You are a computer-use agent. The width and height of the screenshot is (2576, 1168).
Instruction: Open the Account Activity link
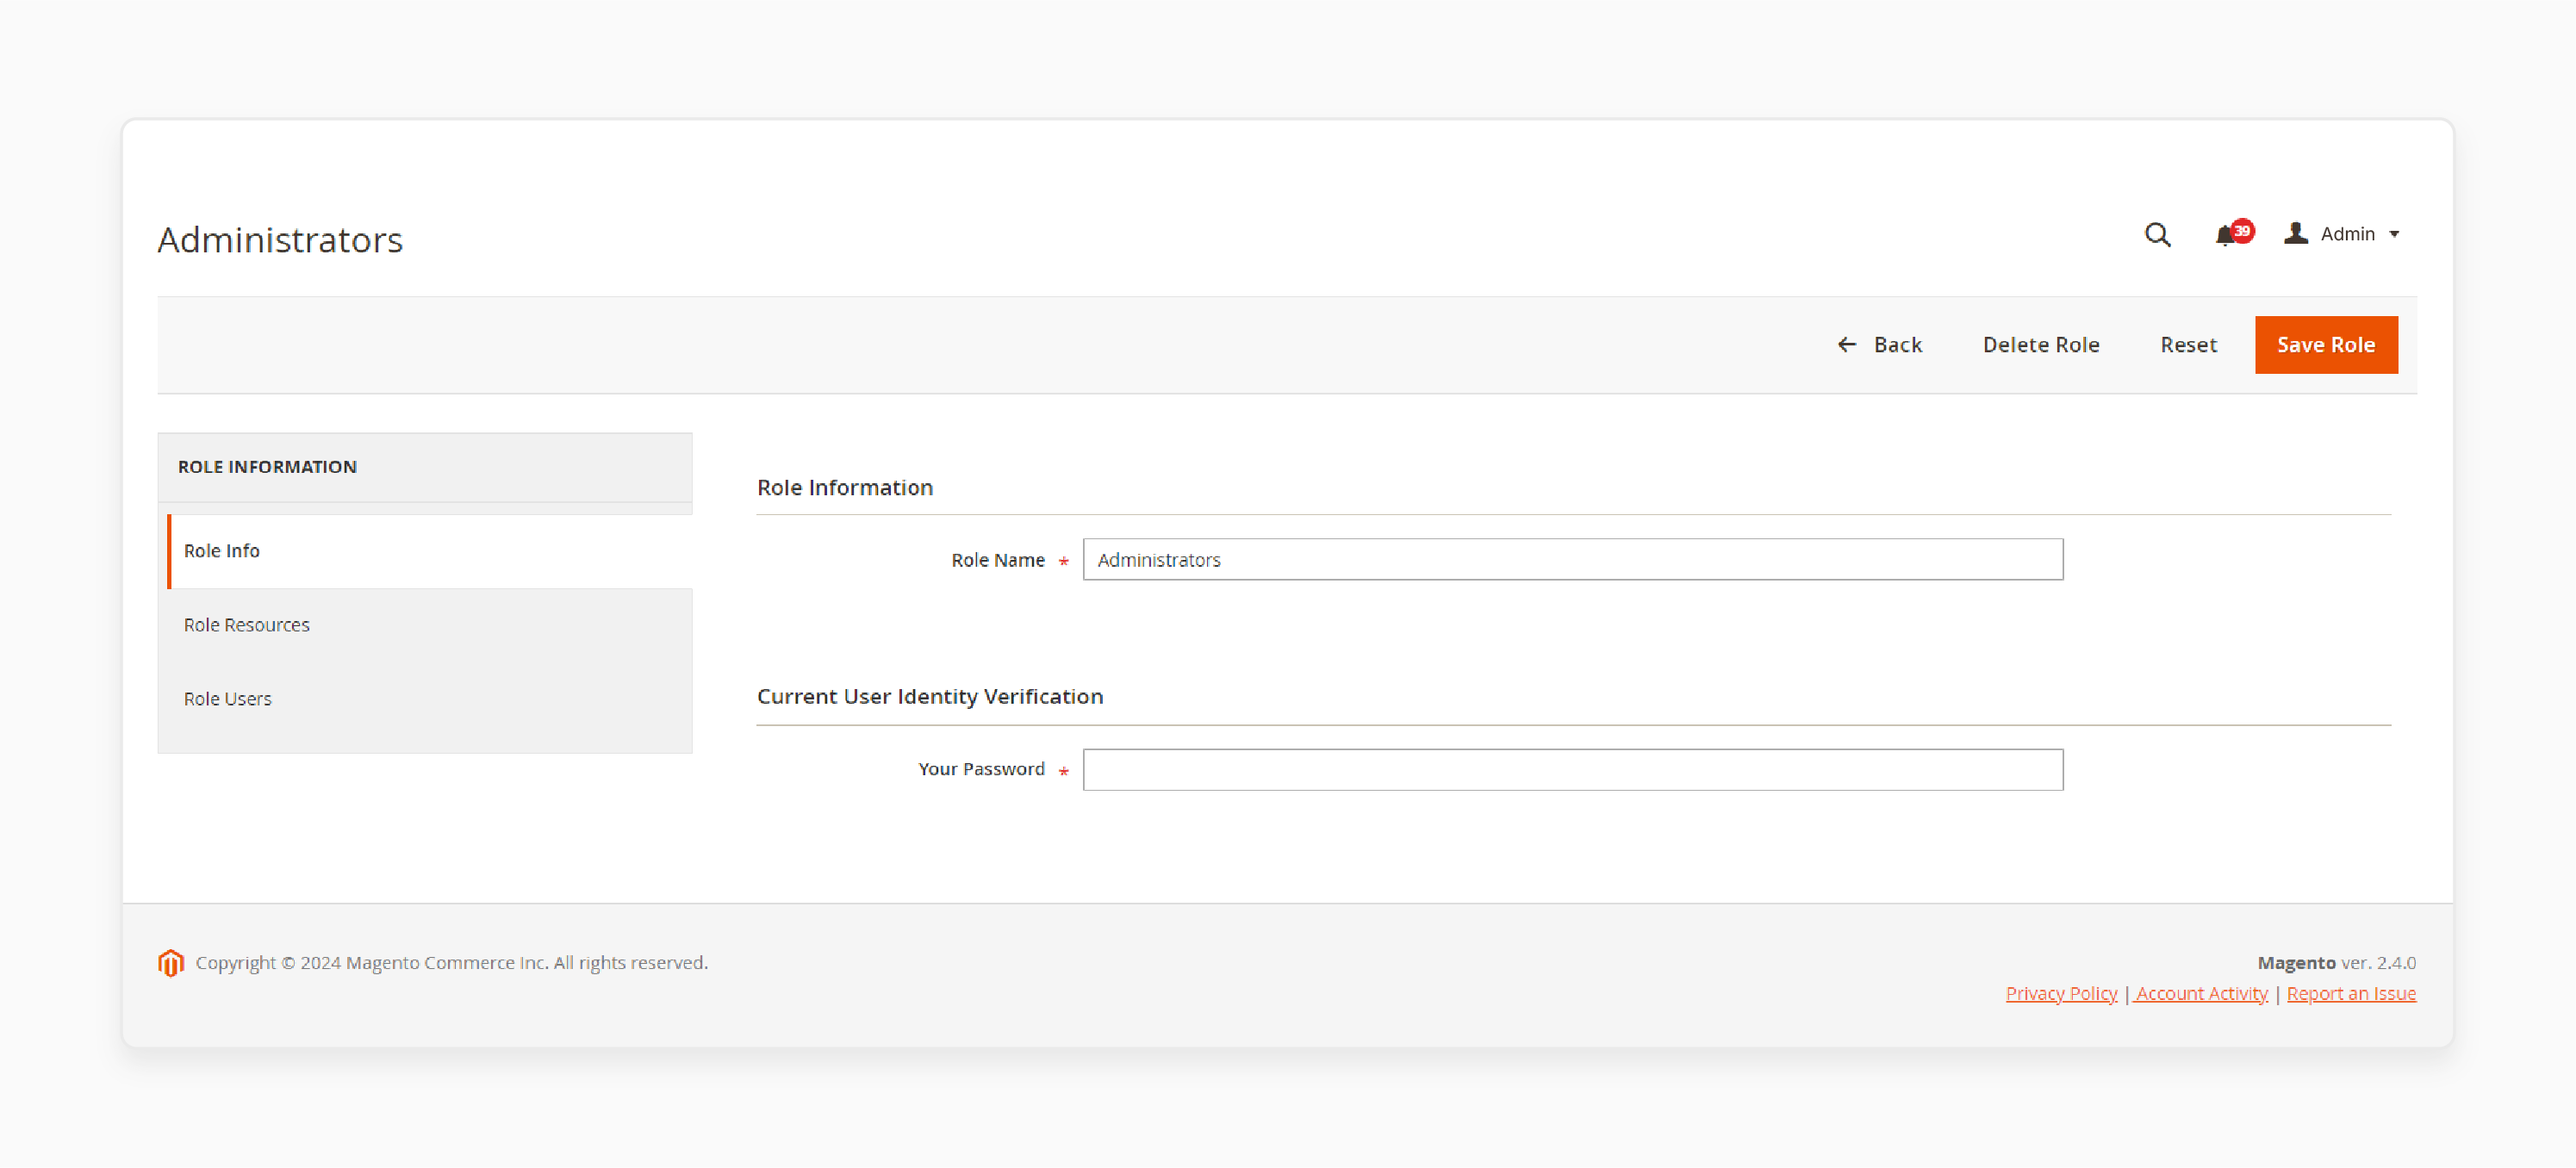(2201, 993)
